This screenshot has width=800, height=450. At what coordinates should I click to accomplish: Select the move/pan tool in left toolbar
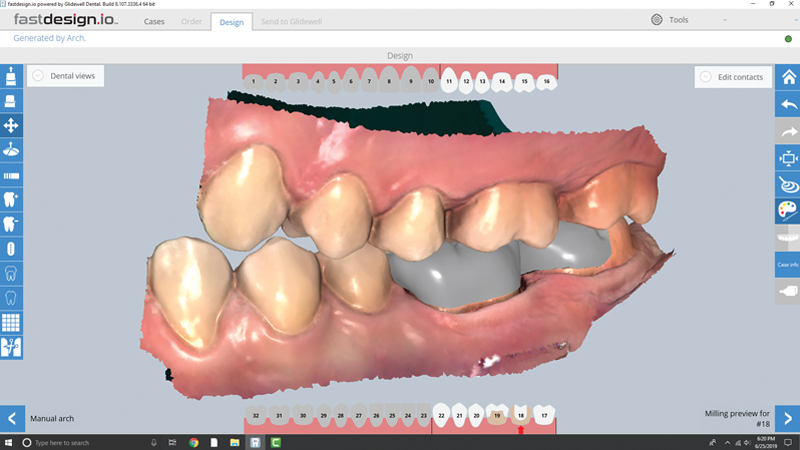[x=12, y=125]
